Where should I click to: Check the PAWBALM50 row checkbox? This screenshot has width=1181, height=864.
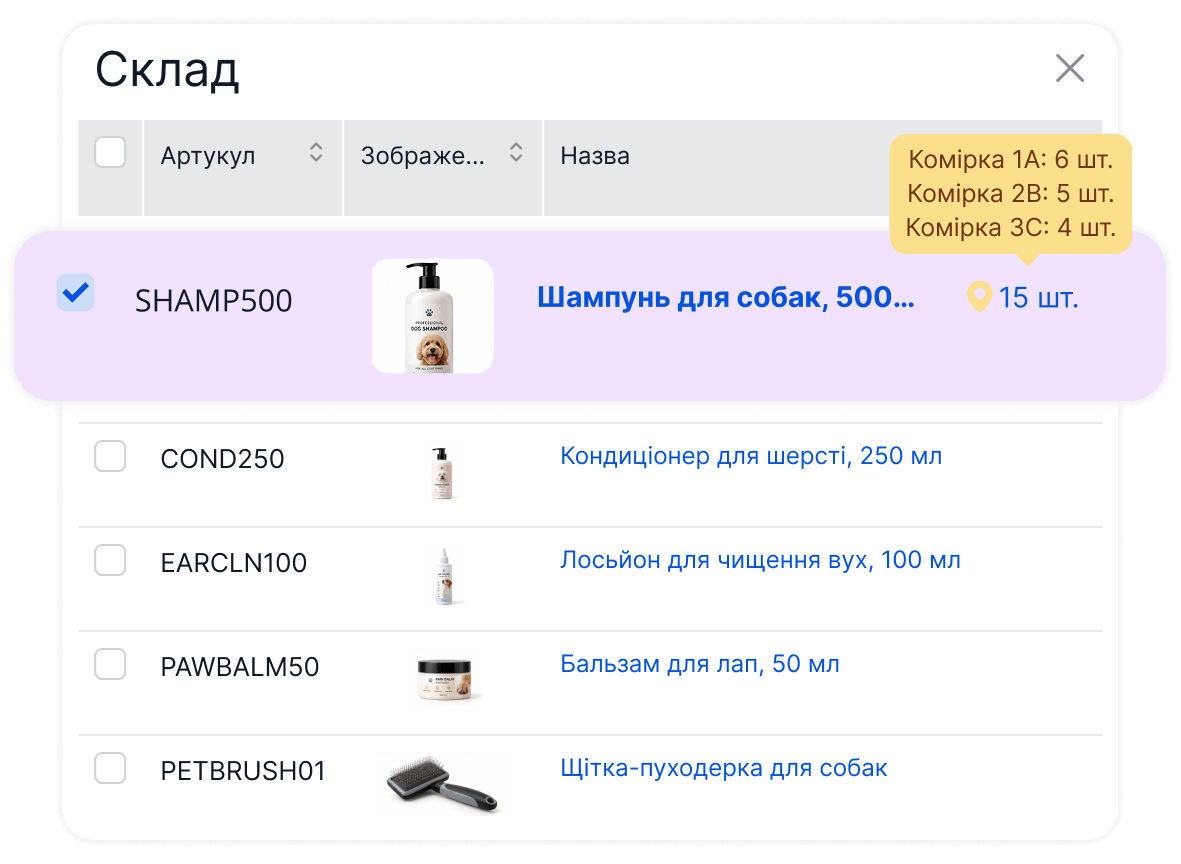tap(110, 664)
